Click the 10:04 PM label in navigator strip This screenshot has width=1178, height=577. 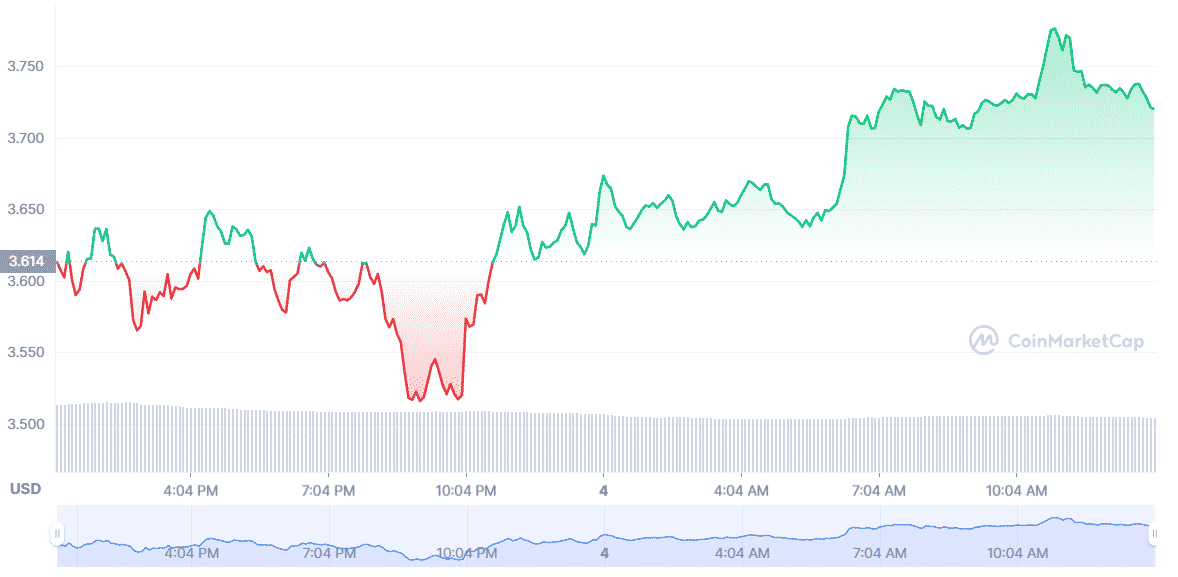coord(466,554)
